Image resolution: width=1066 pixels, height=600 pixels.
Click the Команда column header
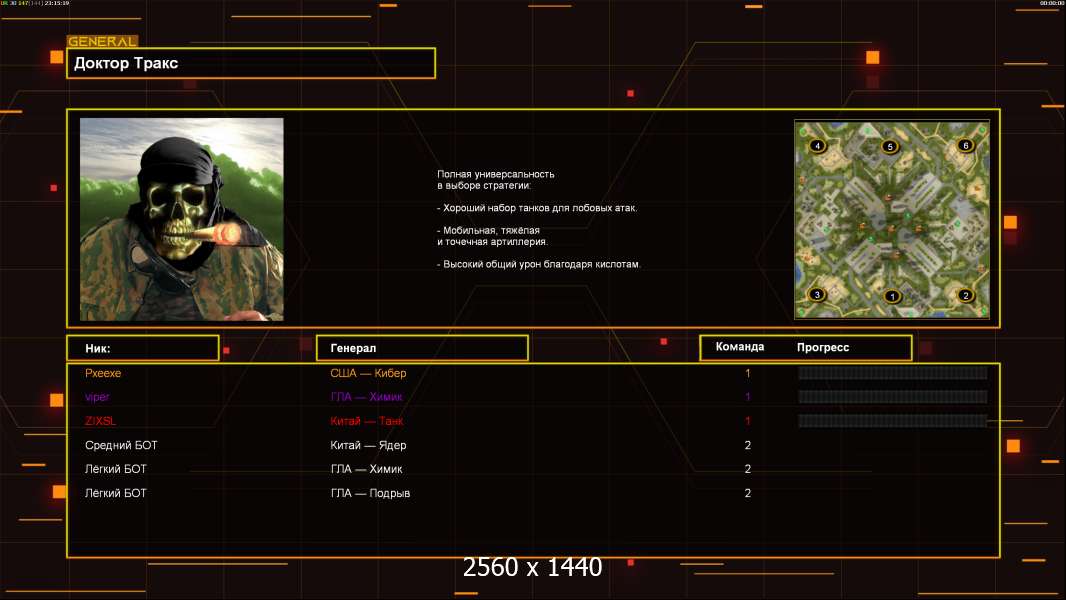point(740,347)
